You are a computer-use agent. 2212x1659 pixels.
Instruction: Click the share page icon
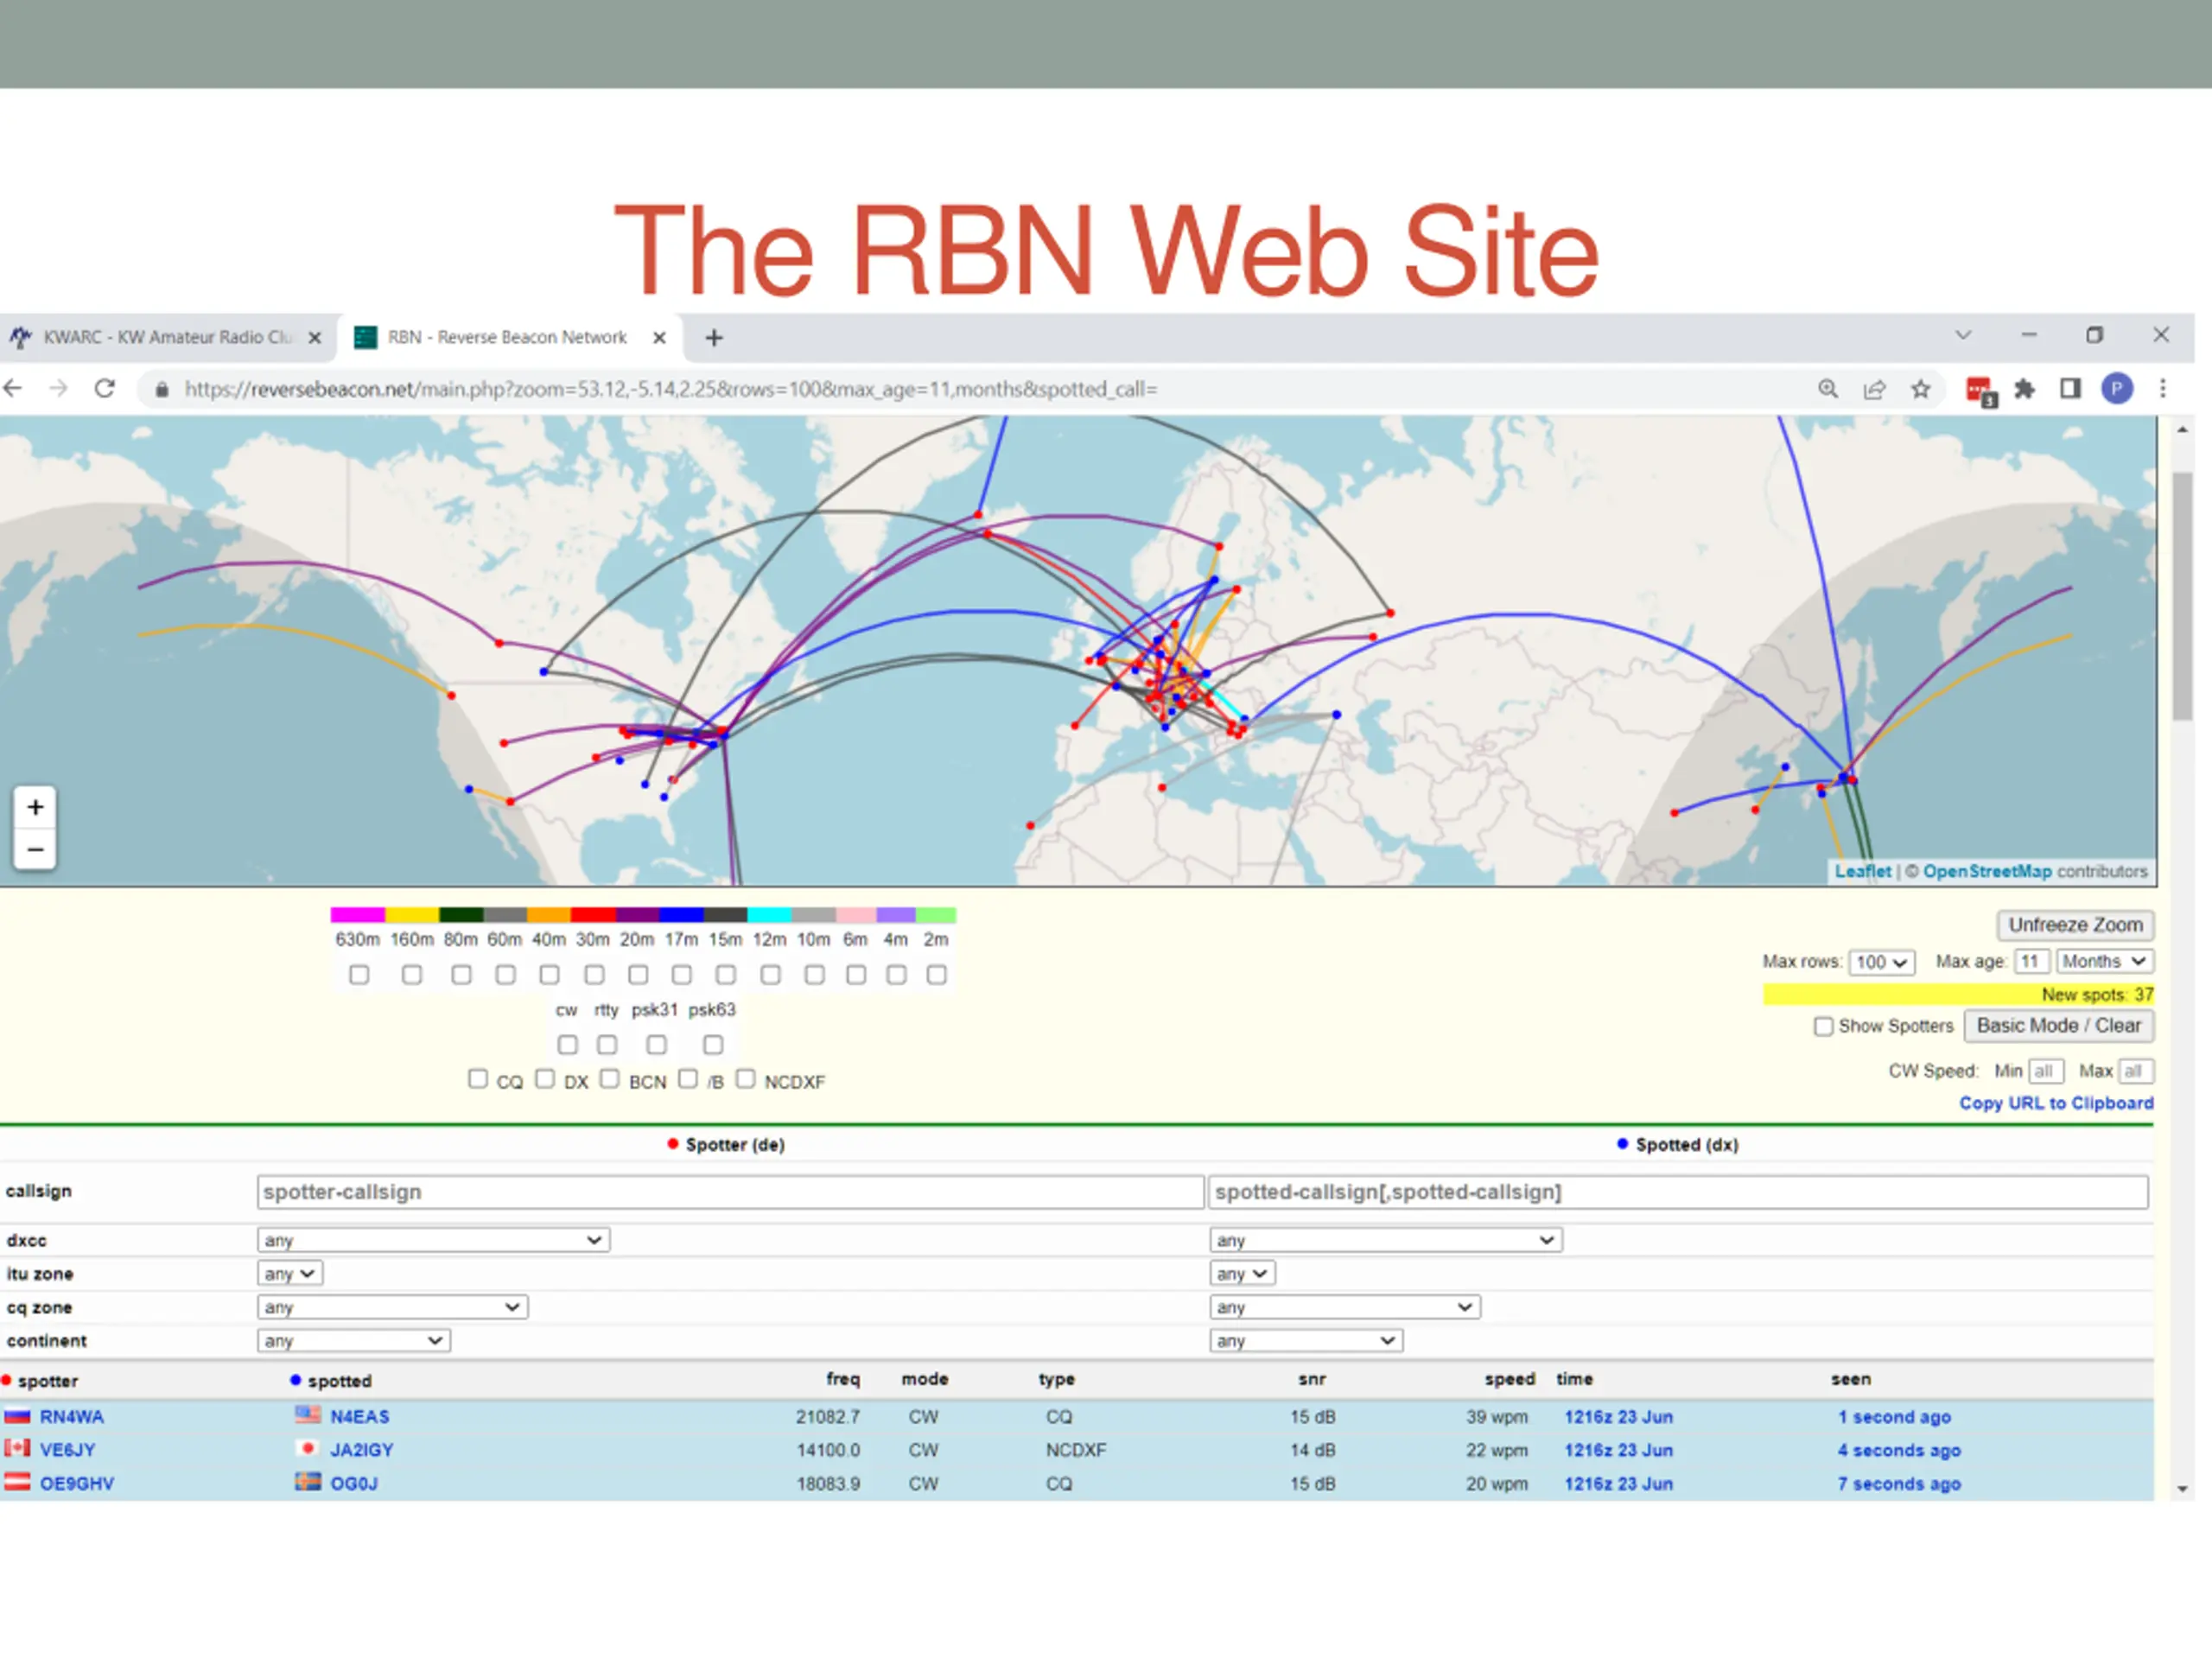click(x=1875, y=389)
